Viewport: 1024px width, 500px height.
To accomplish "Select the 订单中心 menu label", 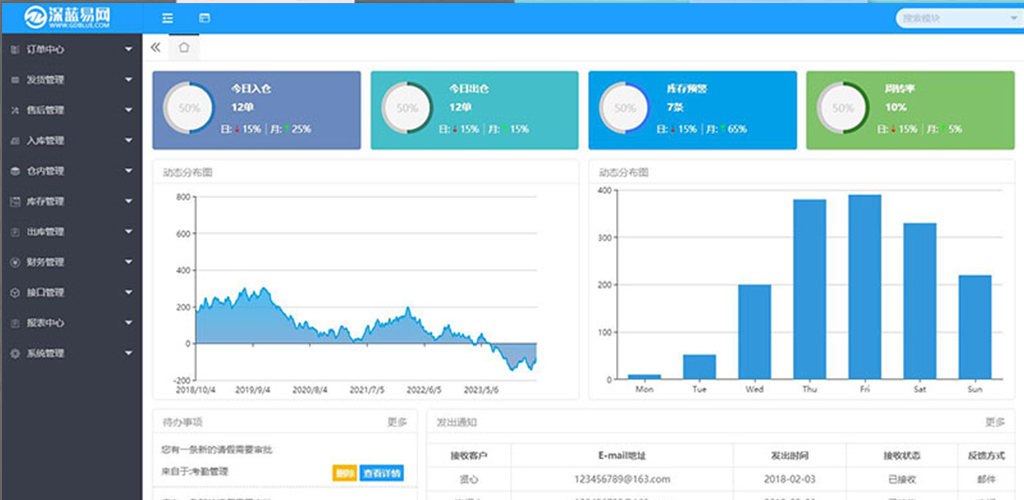I will tap(45, 50).
